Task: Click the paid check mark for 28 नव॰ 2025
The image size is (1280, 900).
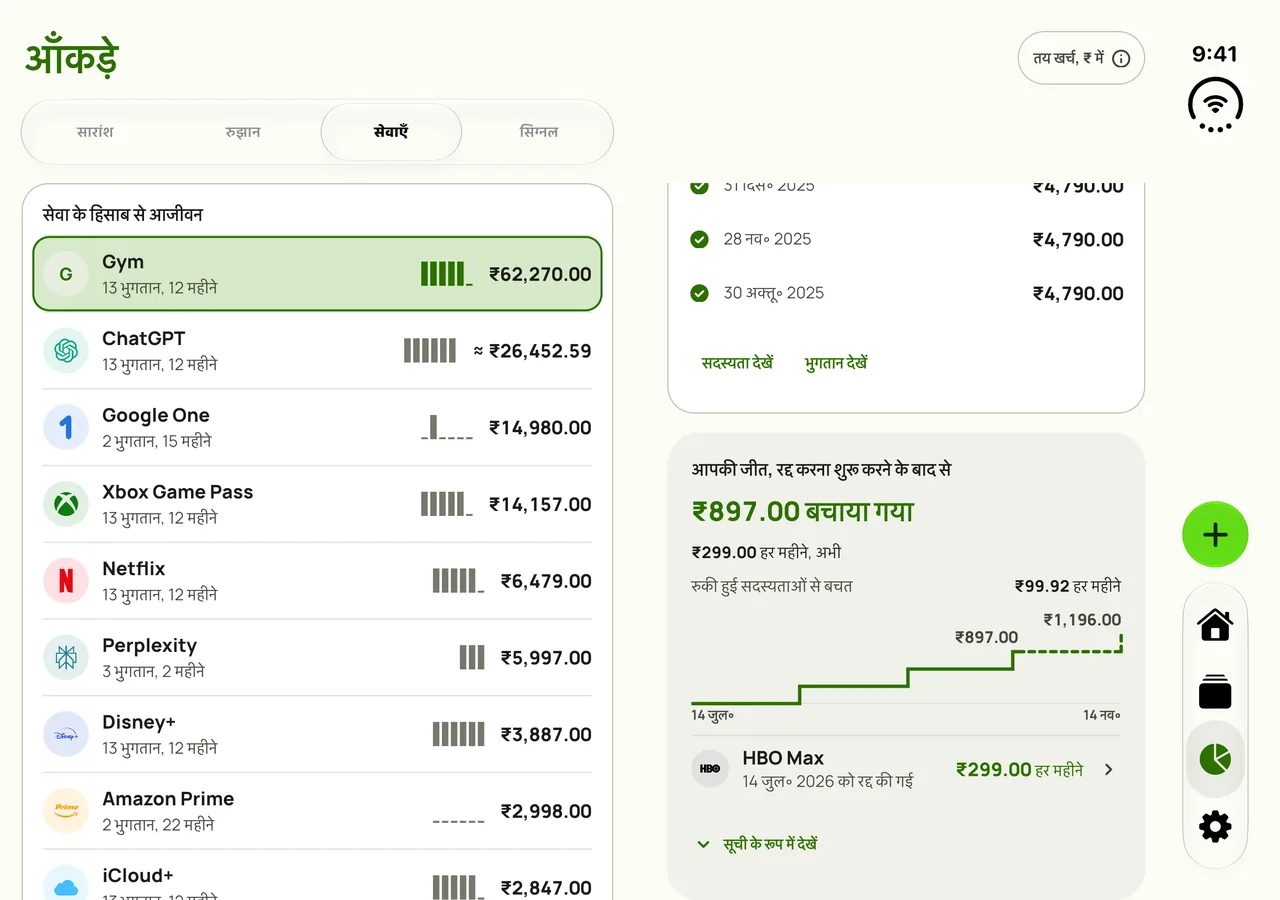Action: pos(700,239)
